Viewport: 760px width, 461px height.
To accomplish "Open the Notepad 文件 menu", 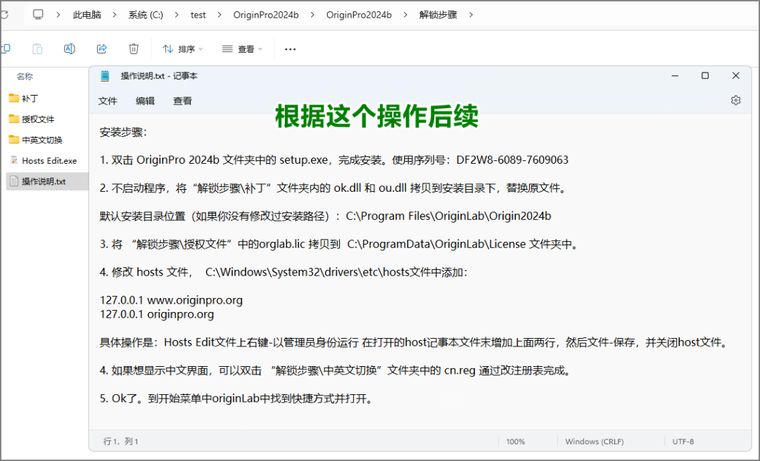I will (x=108, y=101).
